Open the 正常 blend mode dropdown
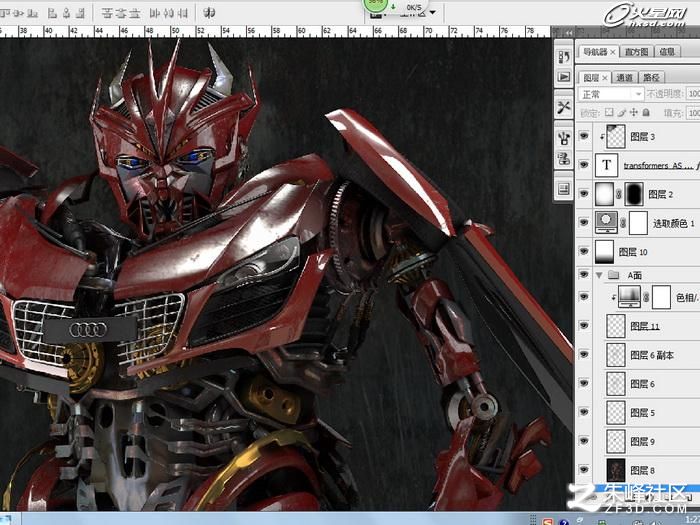The width and height of the screenshot is (700, 525). [611, 94]
